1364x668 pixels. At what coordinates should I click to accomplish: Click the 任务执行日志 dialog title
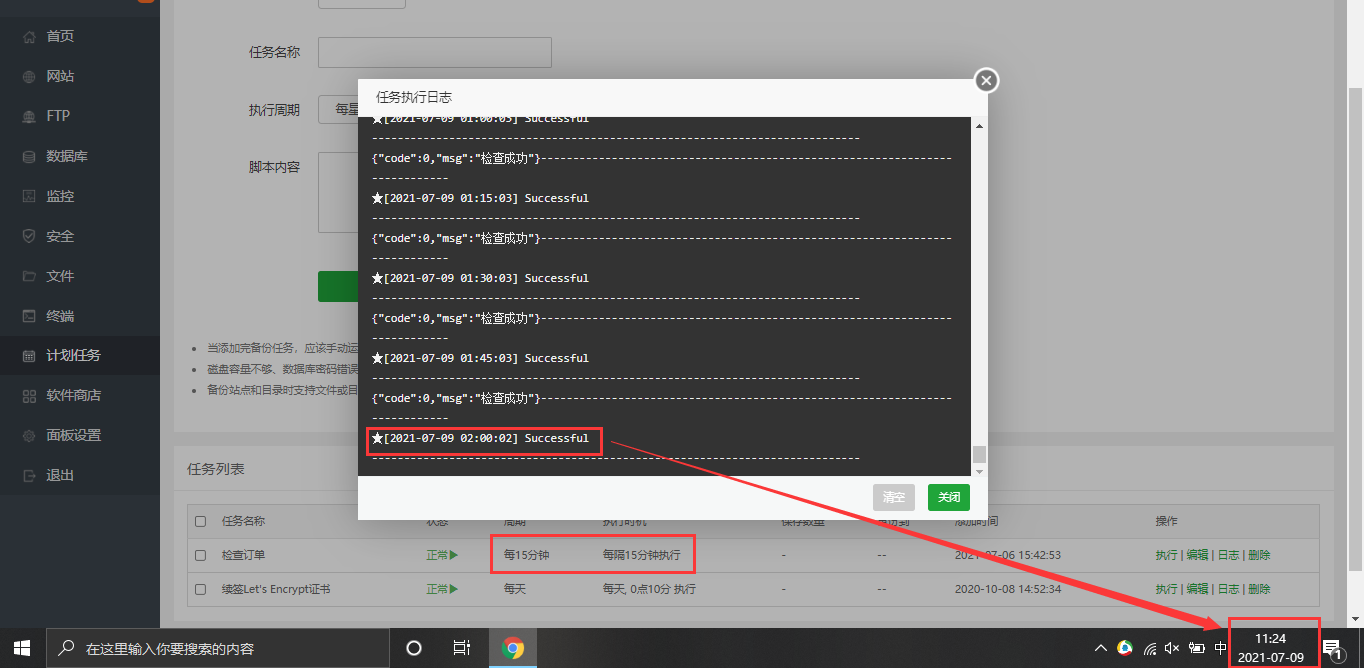pos(414,97)
